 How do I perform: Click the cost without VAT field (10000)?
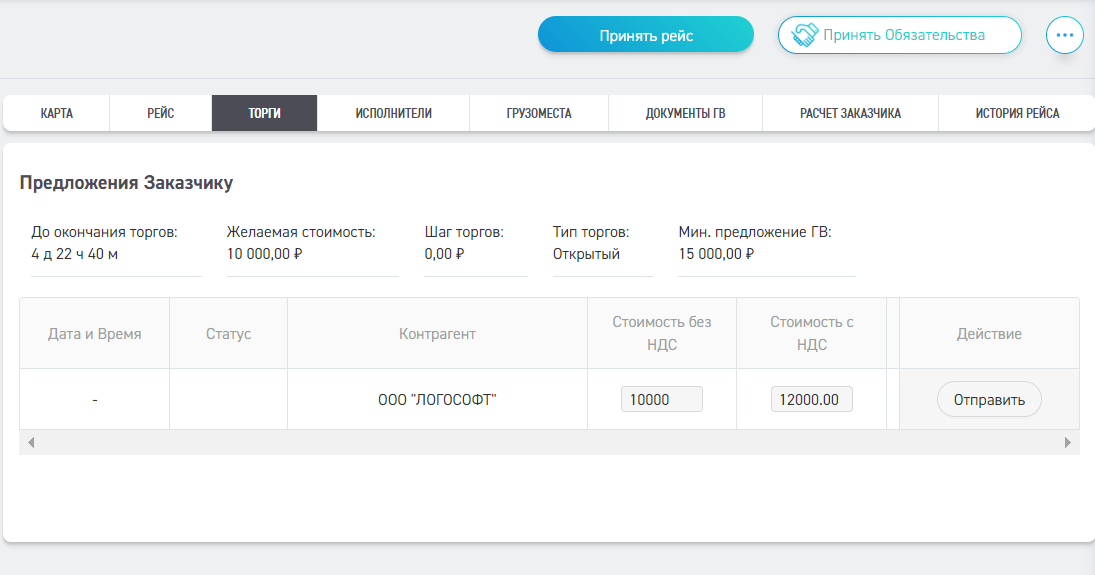pos(661,400)
